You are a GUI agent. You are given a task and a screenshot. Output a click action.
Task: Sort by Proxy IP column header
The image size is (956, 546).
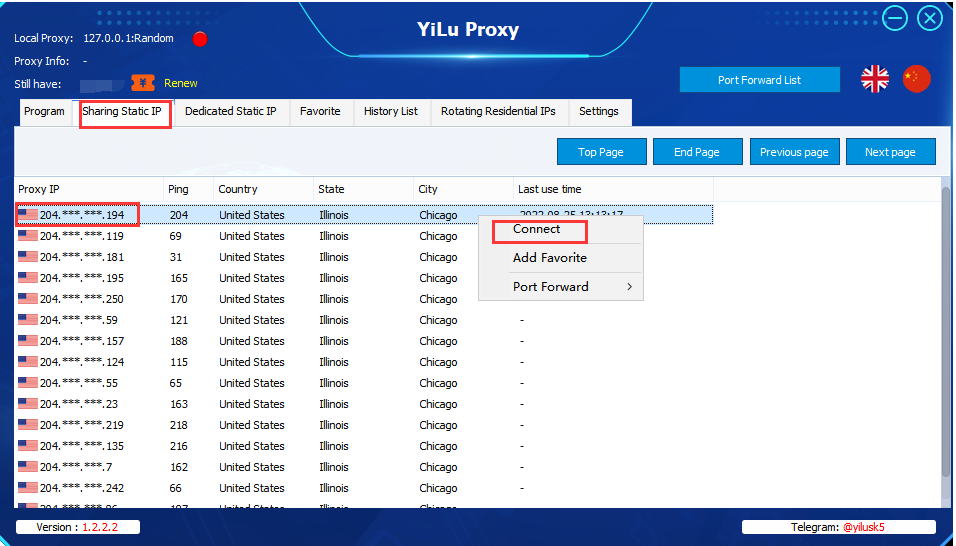(x=89, y=190)
